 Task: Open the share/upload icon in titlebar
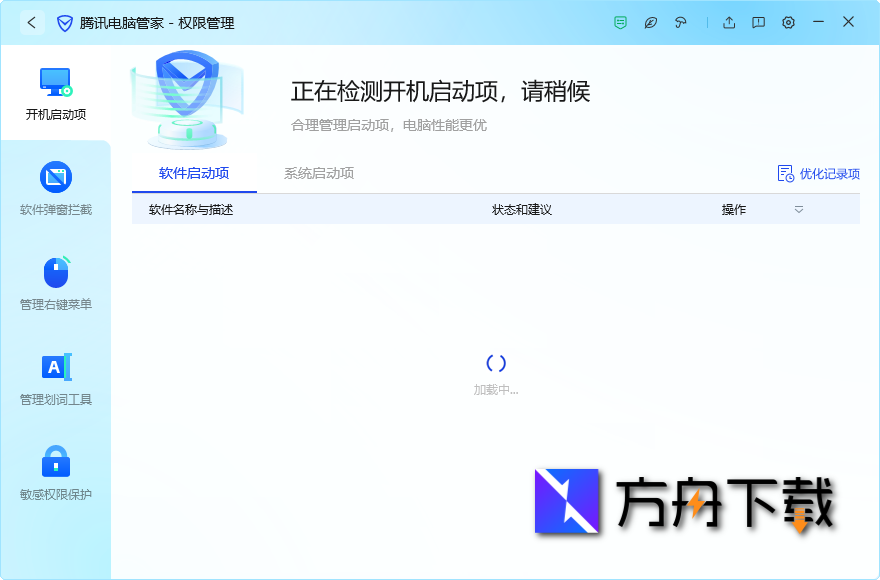tap(728, 22)
